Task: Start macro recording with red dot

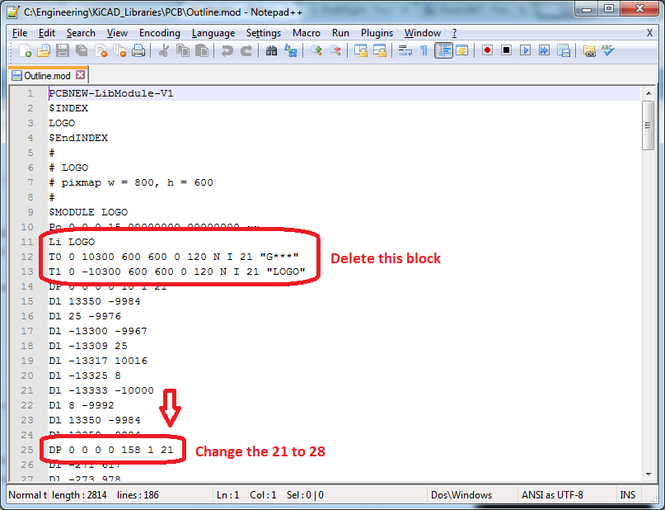Action: (x=487, y=50)
